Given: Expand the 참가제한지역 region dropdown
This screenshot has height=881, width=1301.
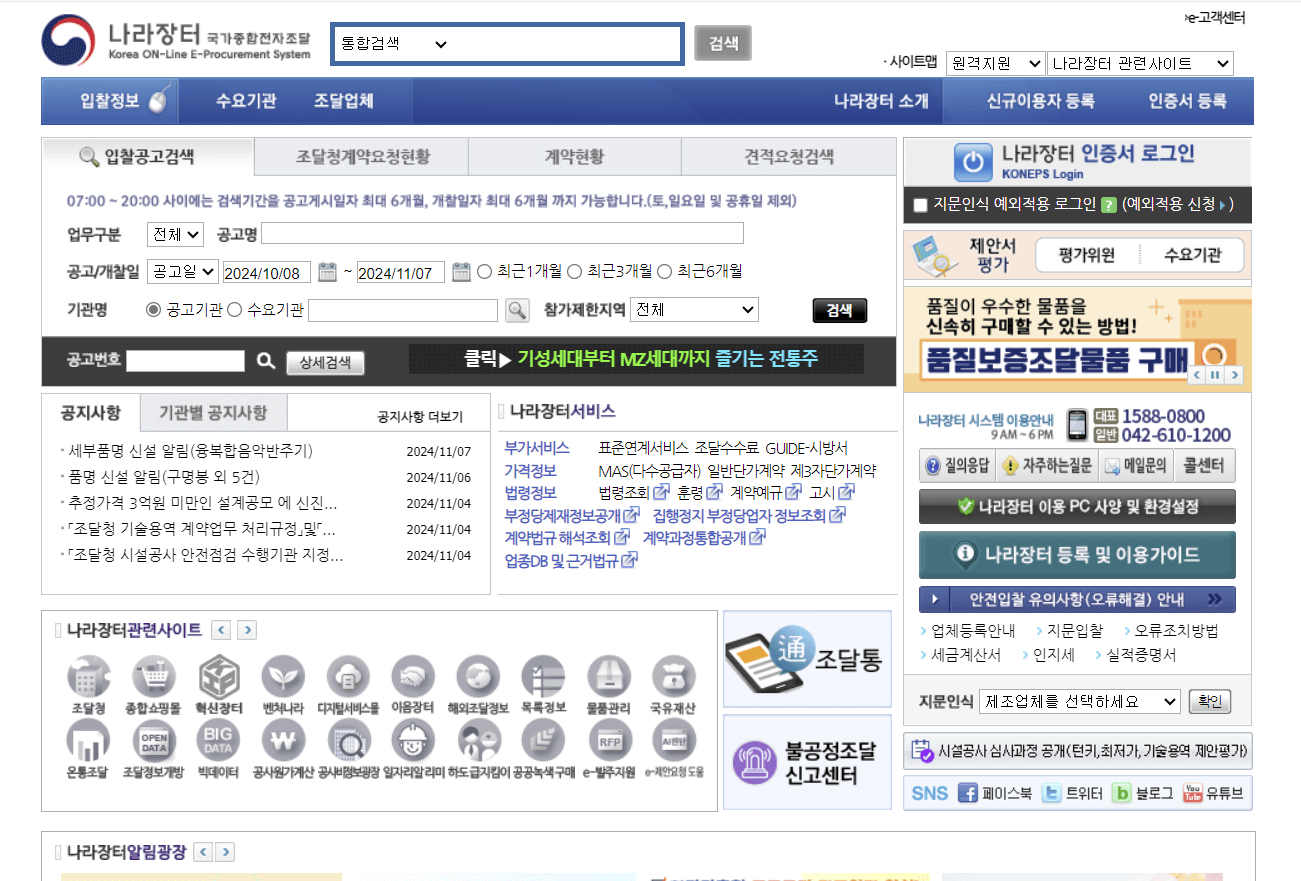Looking at the screenshot, I should pos(694,309).
